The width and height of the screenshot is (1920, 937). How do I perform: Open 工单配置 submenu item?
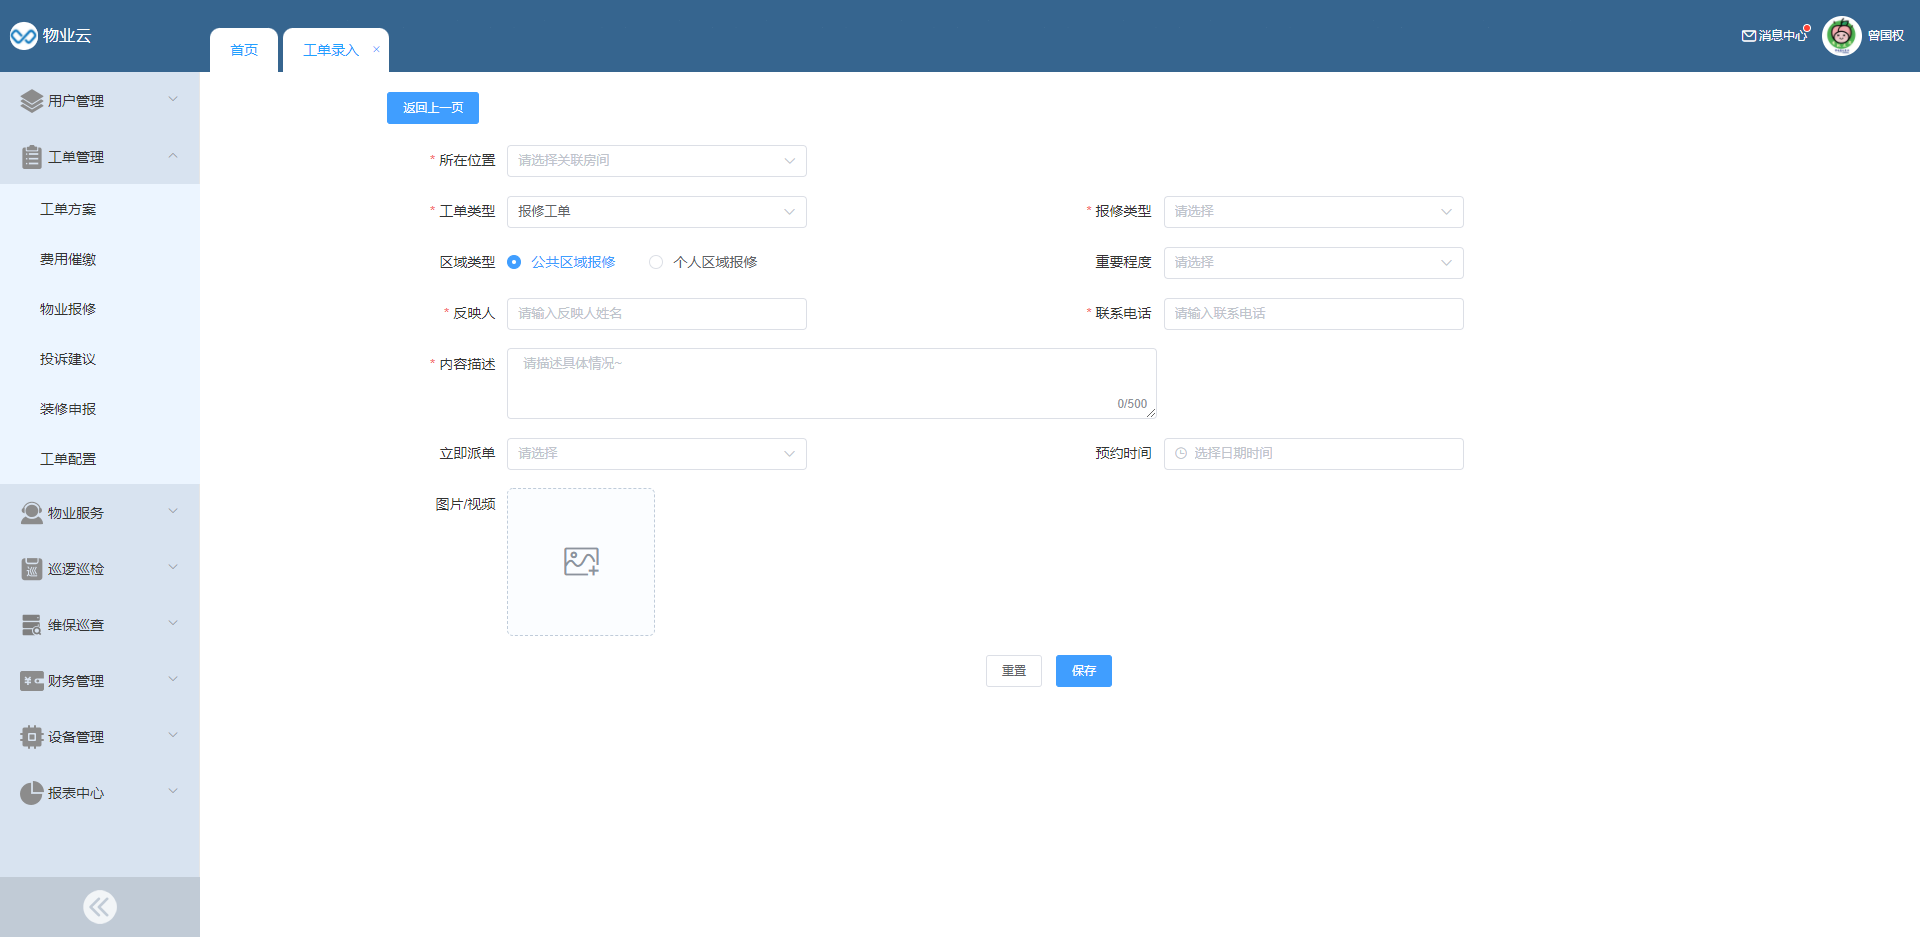(100, 459)
